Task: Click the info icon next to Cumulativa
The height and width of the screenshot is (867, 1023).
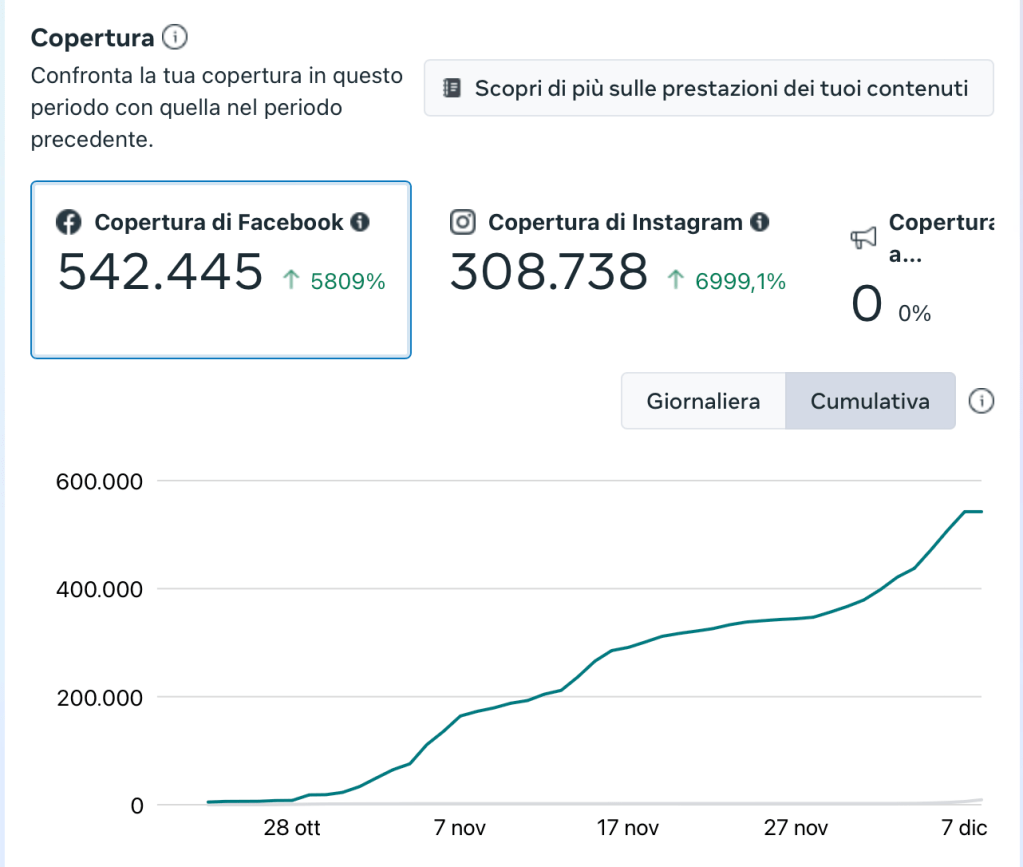Action: pyautogui.click(x=982, y=401)
